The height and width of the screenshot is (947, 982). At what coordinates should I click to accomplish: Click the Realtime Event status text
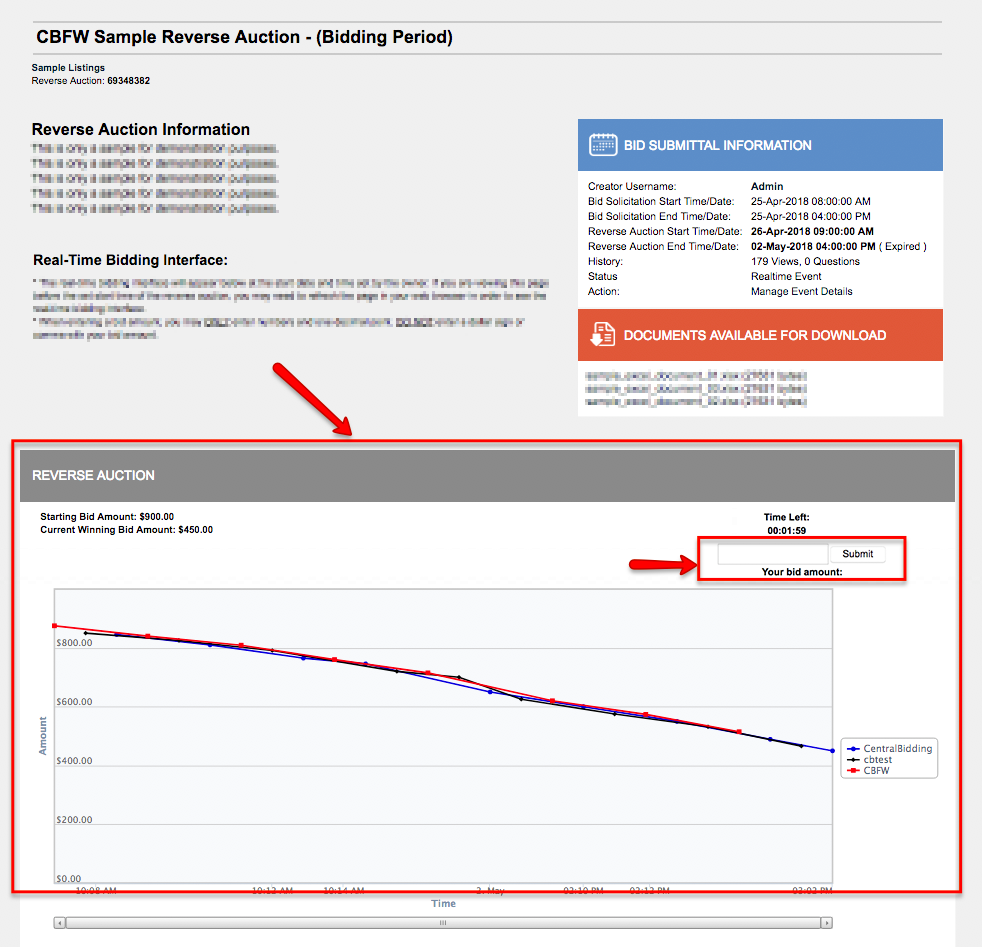pos(786,277)
